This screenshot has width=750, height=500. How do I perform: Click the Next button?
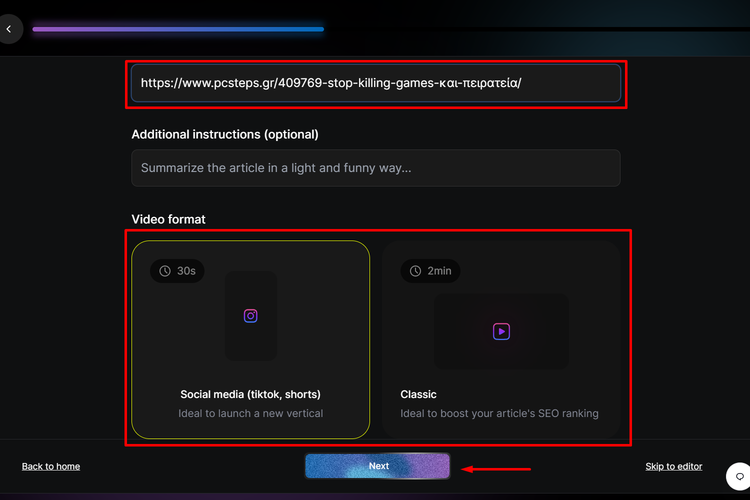(x=377, y=466)
